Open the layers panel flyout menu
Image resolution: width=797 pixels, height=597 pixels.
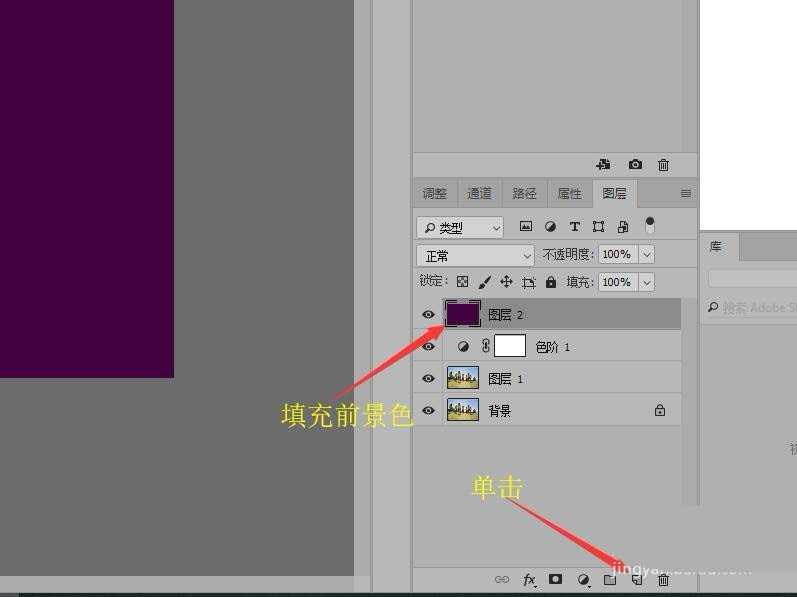click(x=685, y=194)
